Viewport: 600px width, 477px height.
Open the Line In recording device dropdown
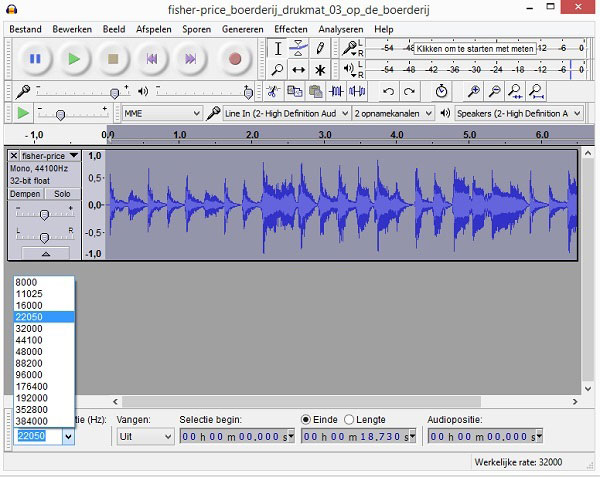pos(286,113)
